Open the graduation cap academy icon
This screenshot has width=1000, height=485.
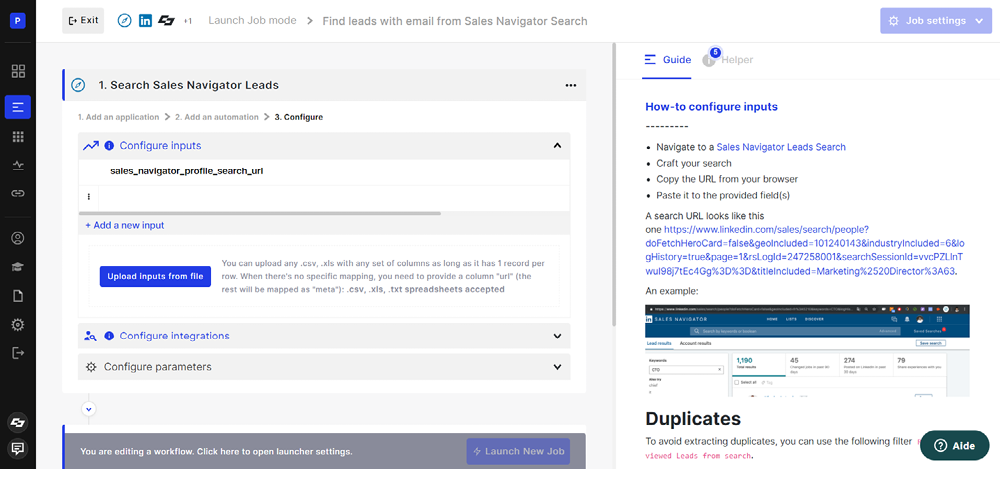tap(18, 267)
